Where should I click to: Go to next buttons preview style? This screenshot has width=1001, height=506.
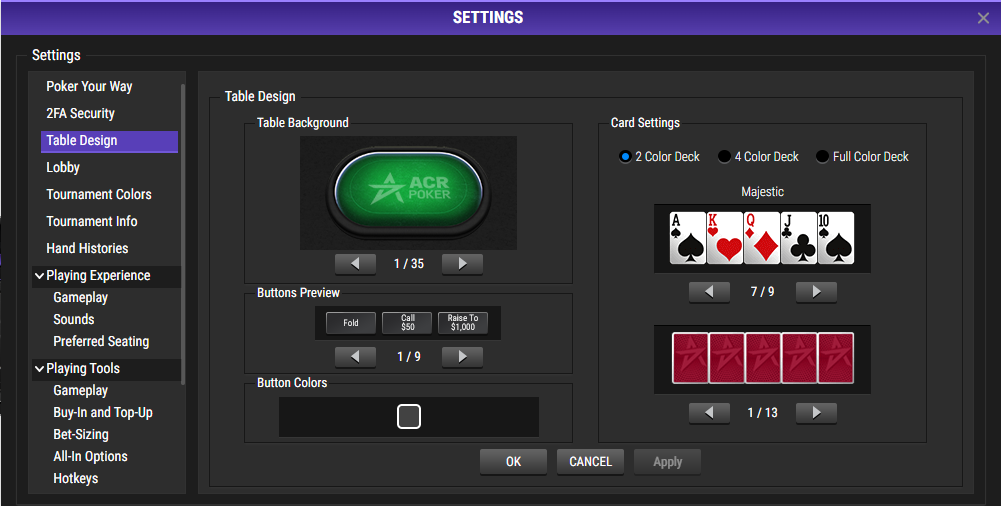pyautogui.click(x=462, y=357)
